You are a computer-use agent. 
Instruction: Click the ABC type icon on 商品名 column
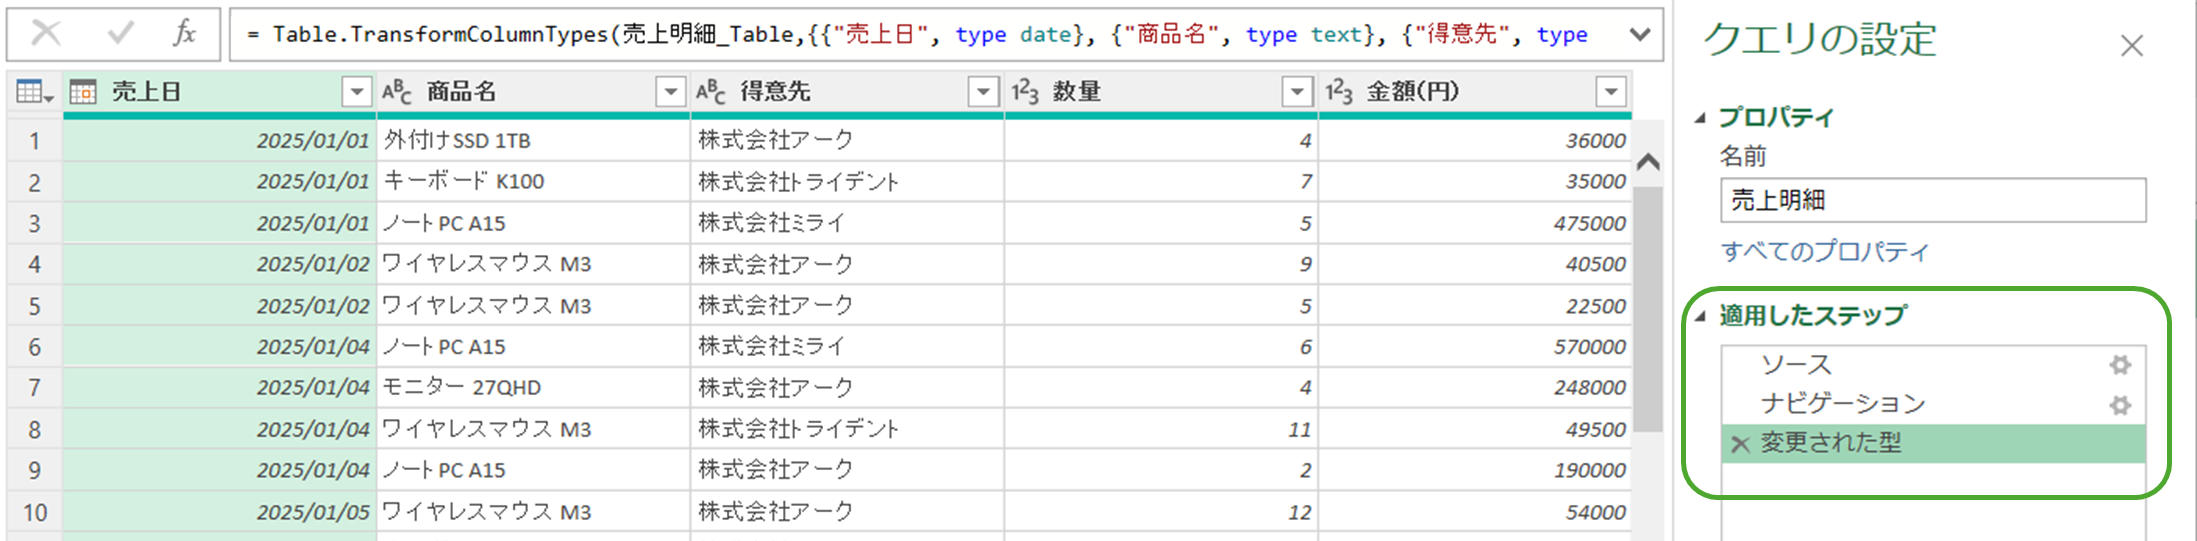click(x=397, y=92)
